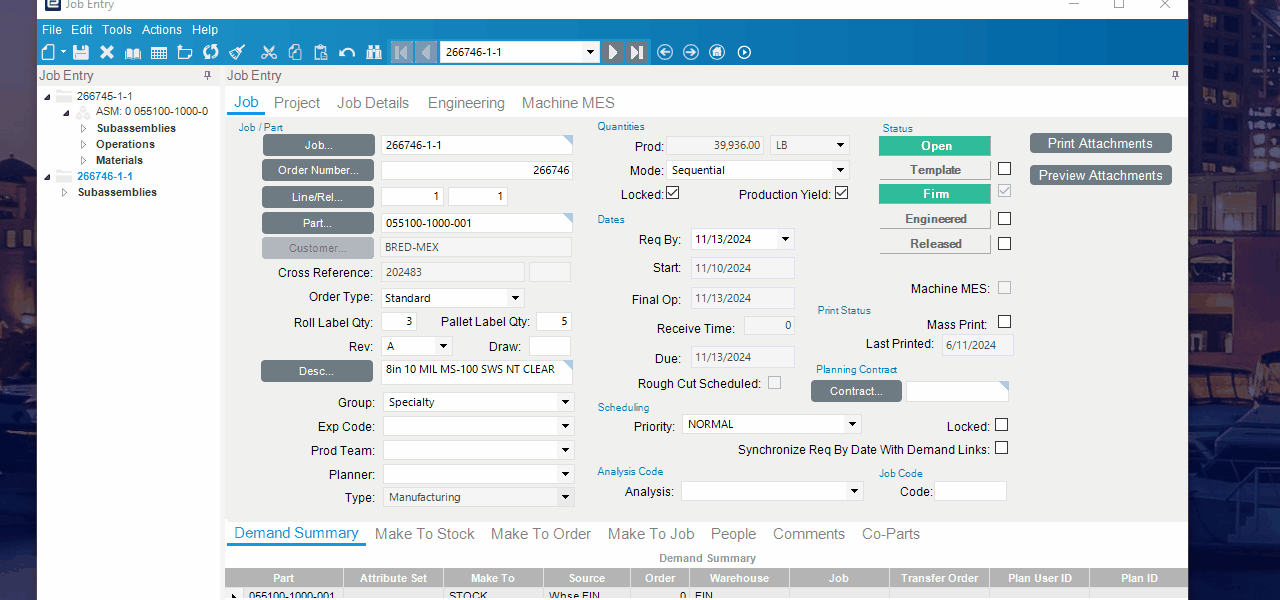Image resolution: width=1280 pixels, height=600 pixels.
Task: Click the circled forward arrow icon
Action: click(x=691, y=52)
